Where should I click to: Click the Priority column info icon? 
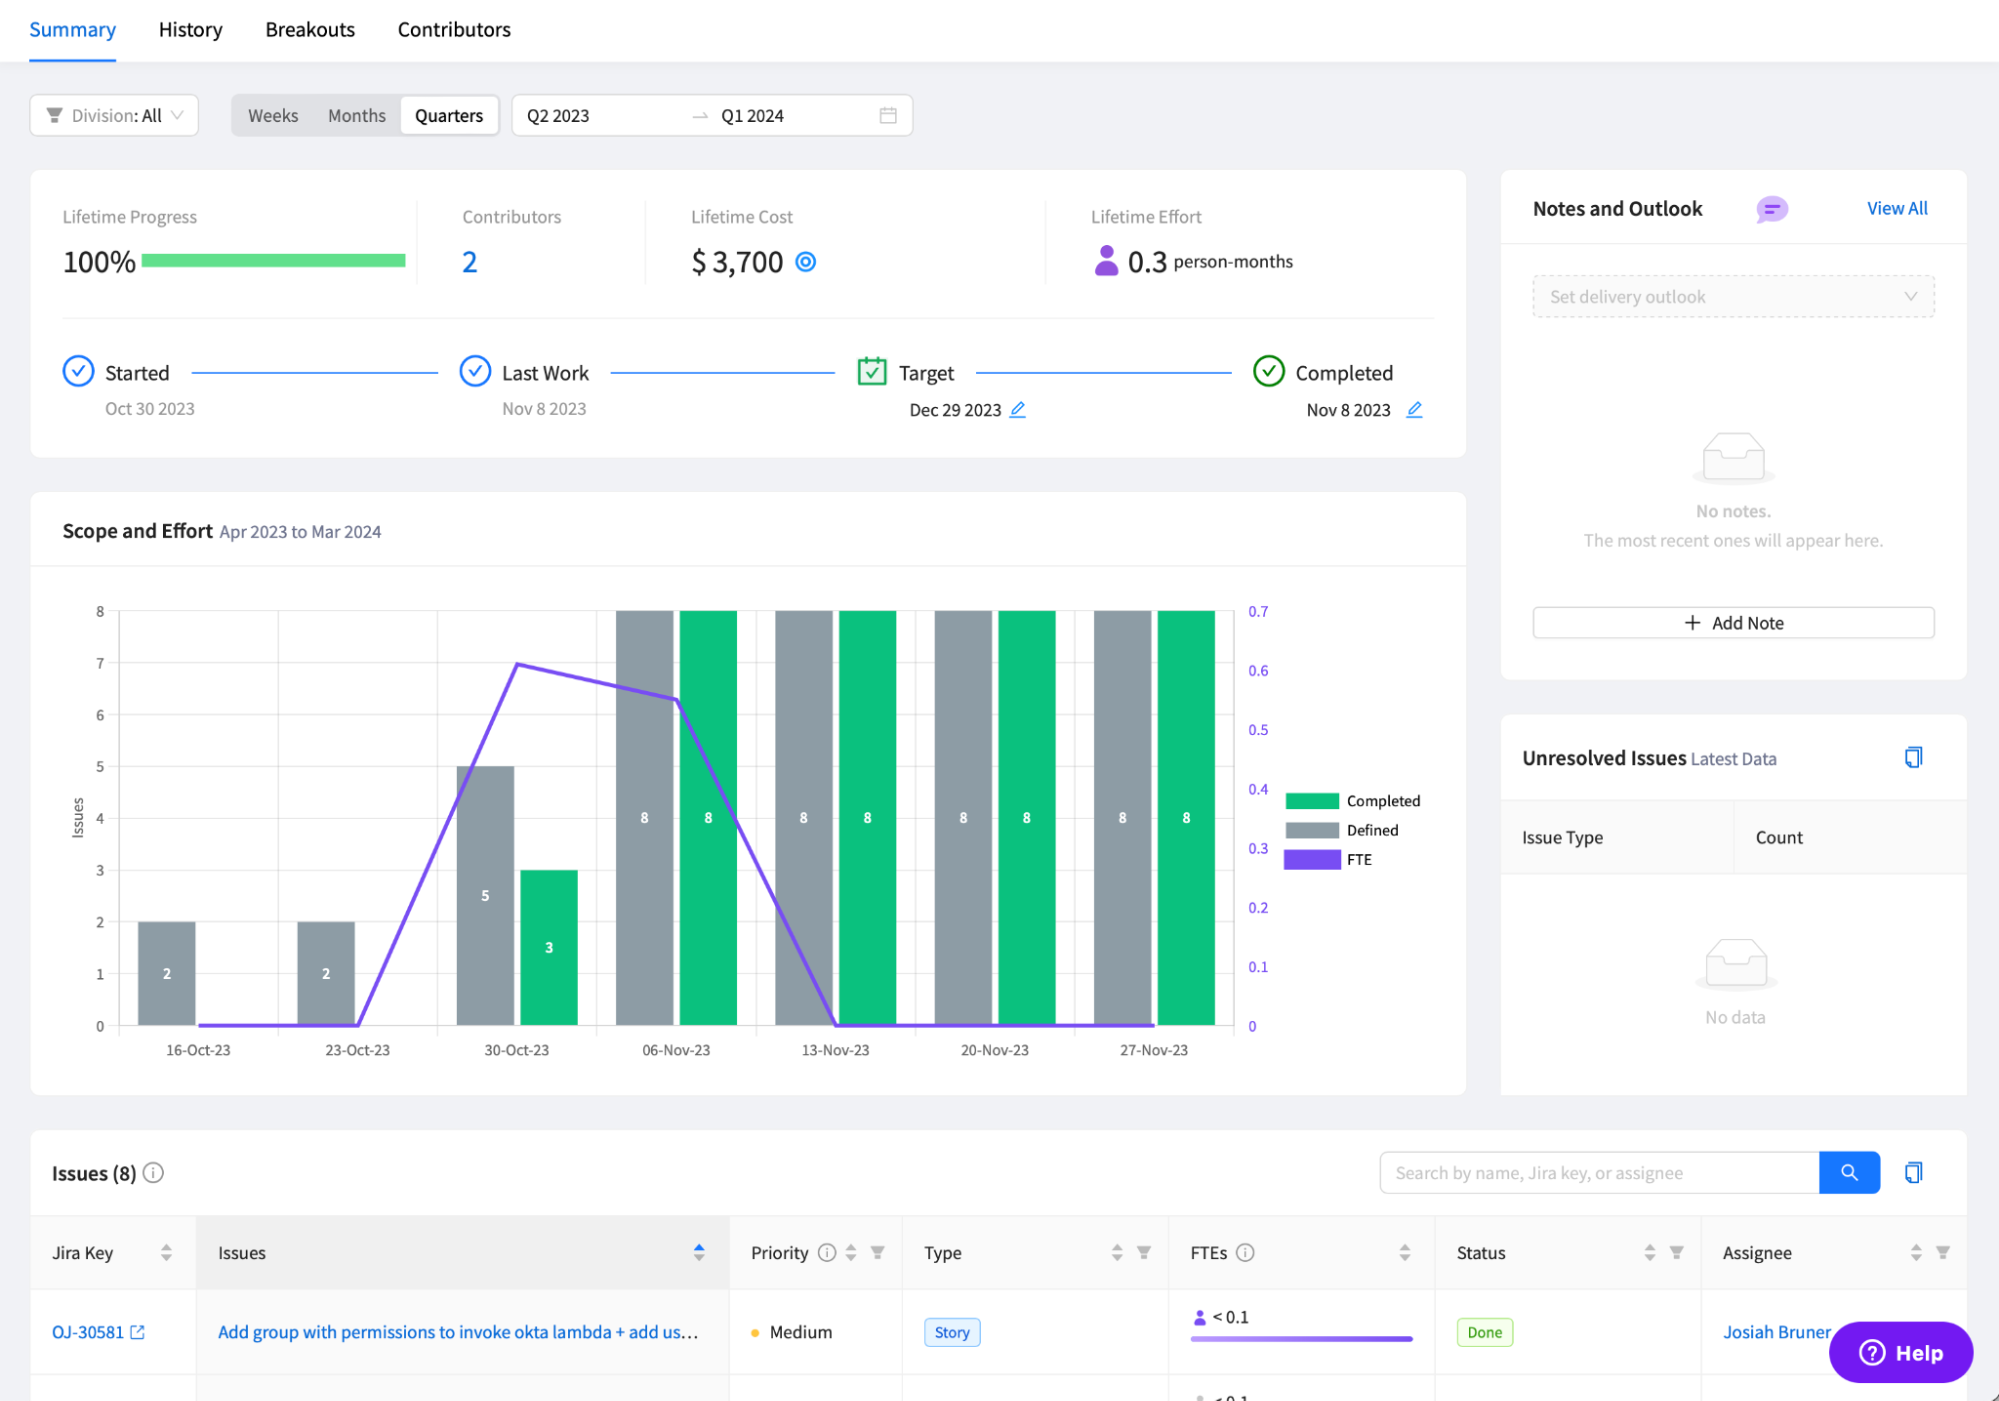tap(826, 1253)
